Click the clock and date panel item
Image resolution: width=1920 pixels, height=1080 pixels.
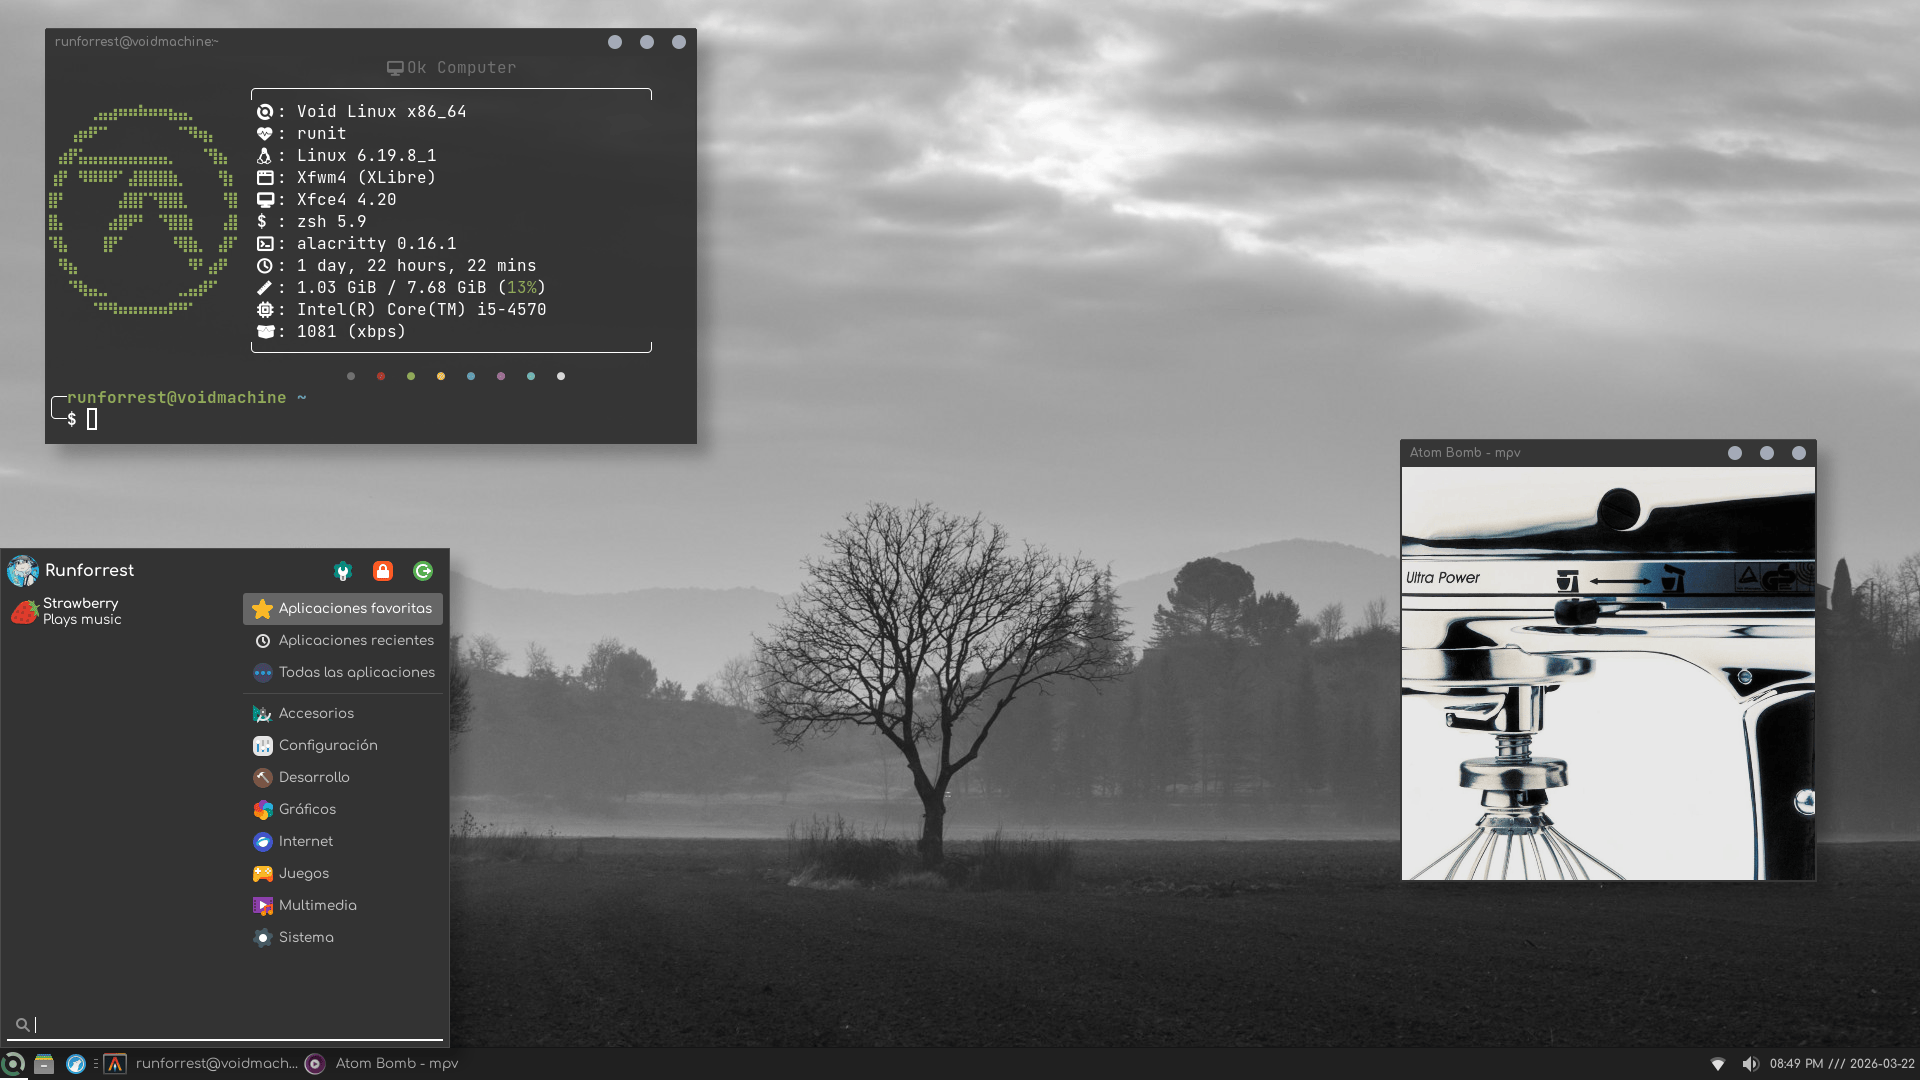[1841, 1064]
